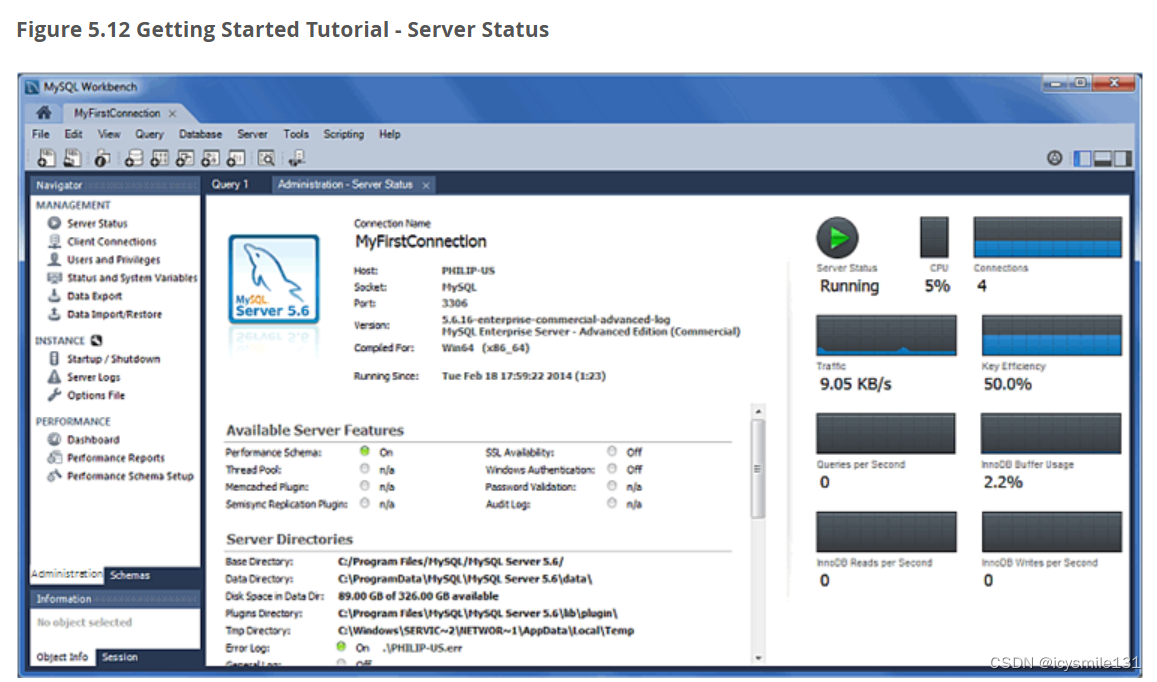The height and width of the screenshot is (682, 1157).
Task: Click the reconnect to DBMS toolbar icon
Action: [297, 157]
